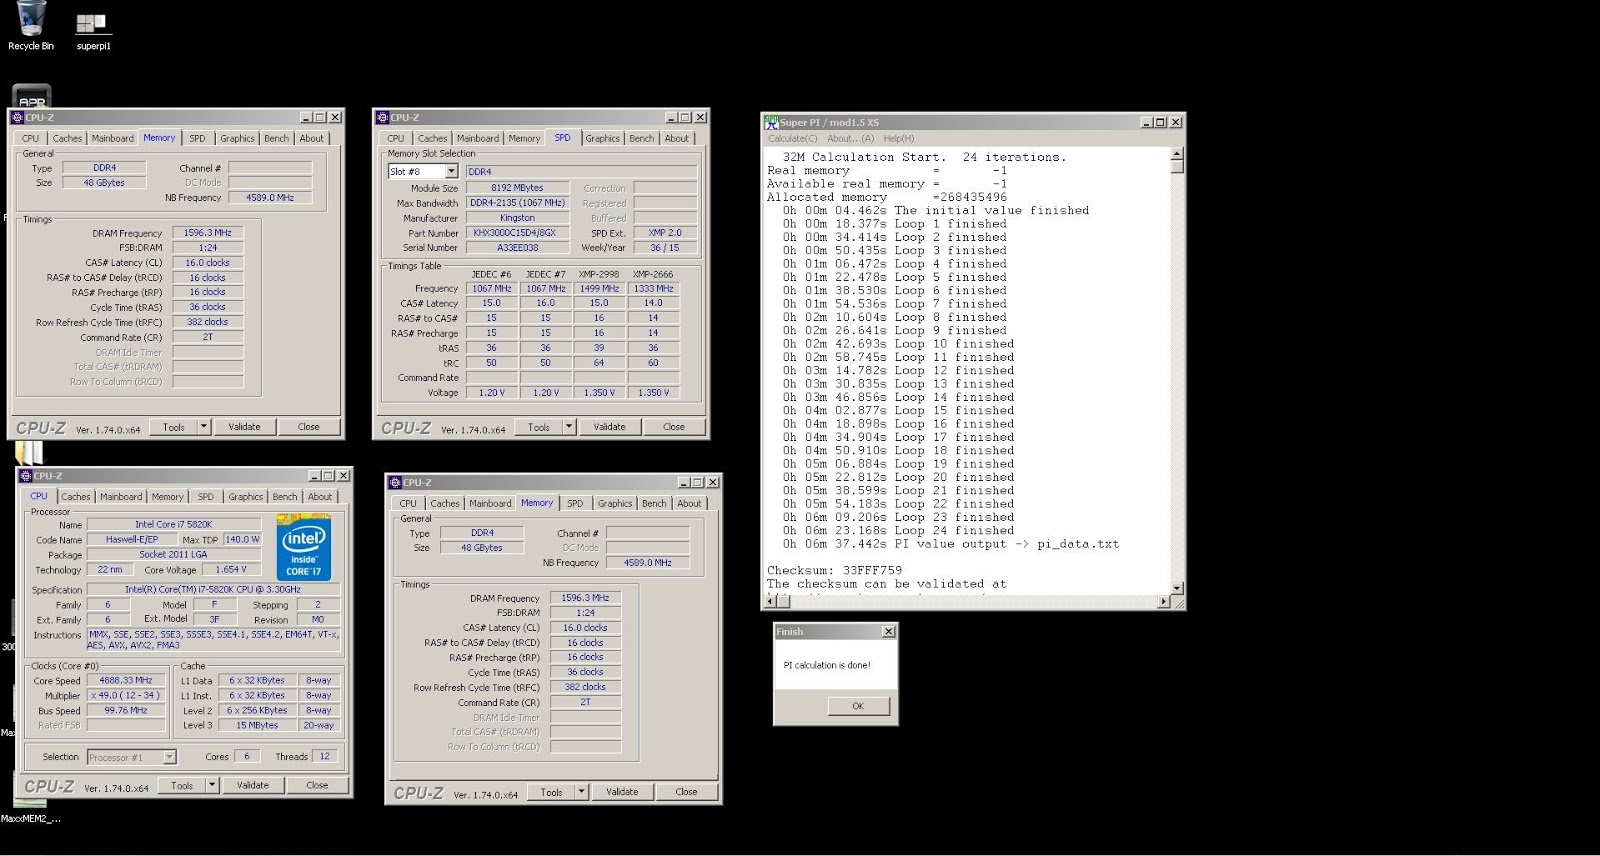Click the Threads value 12 field
The height and width of the screenshot is (856, 1600).
(324, 757)
